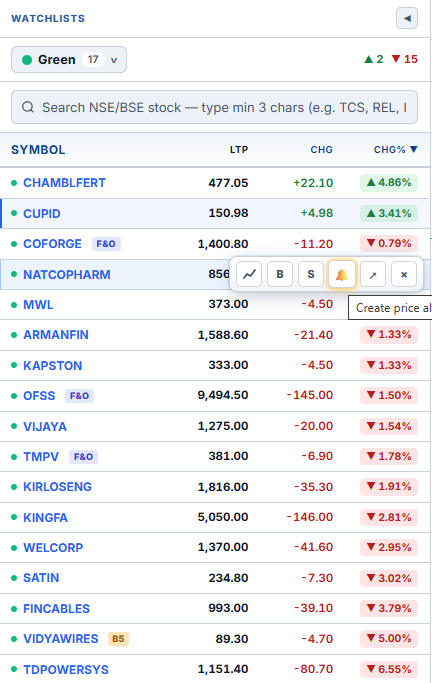The height and width of the screenshot is (683, 432).
Task: Click the search magnifier icon
Action: pyautogui.click(x=28, y=107)
